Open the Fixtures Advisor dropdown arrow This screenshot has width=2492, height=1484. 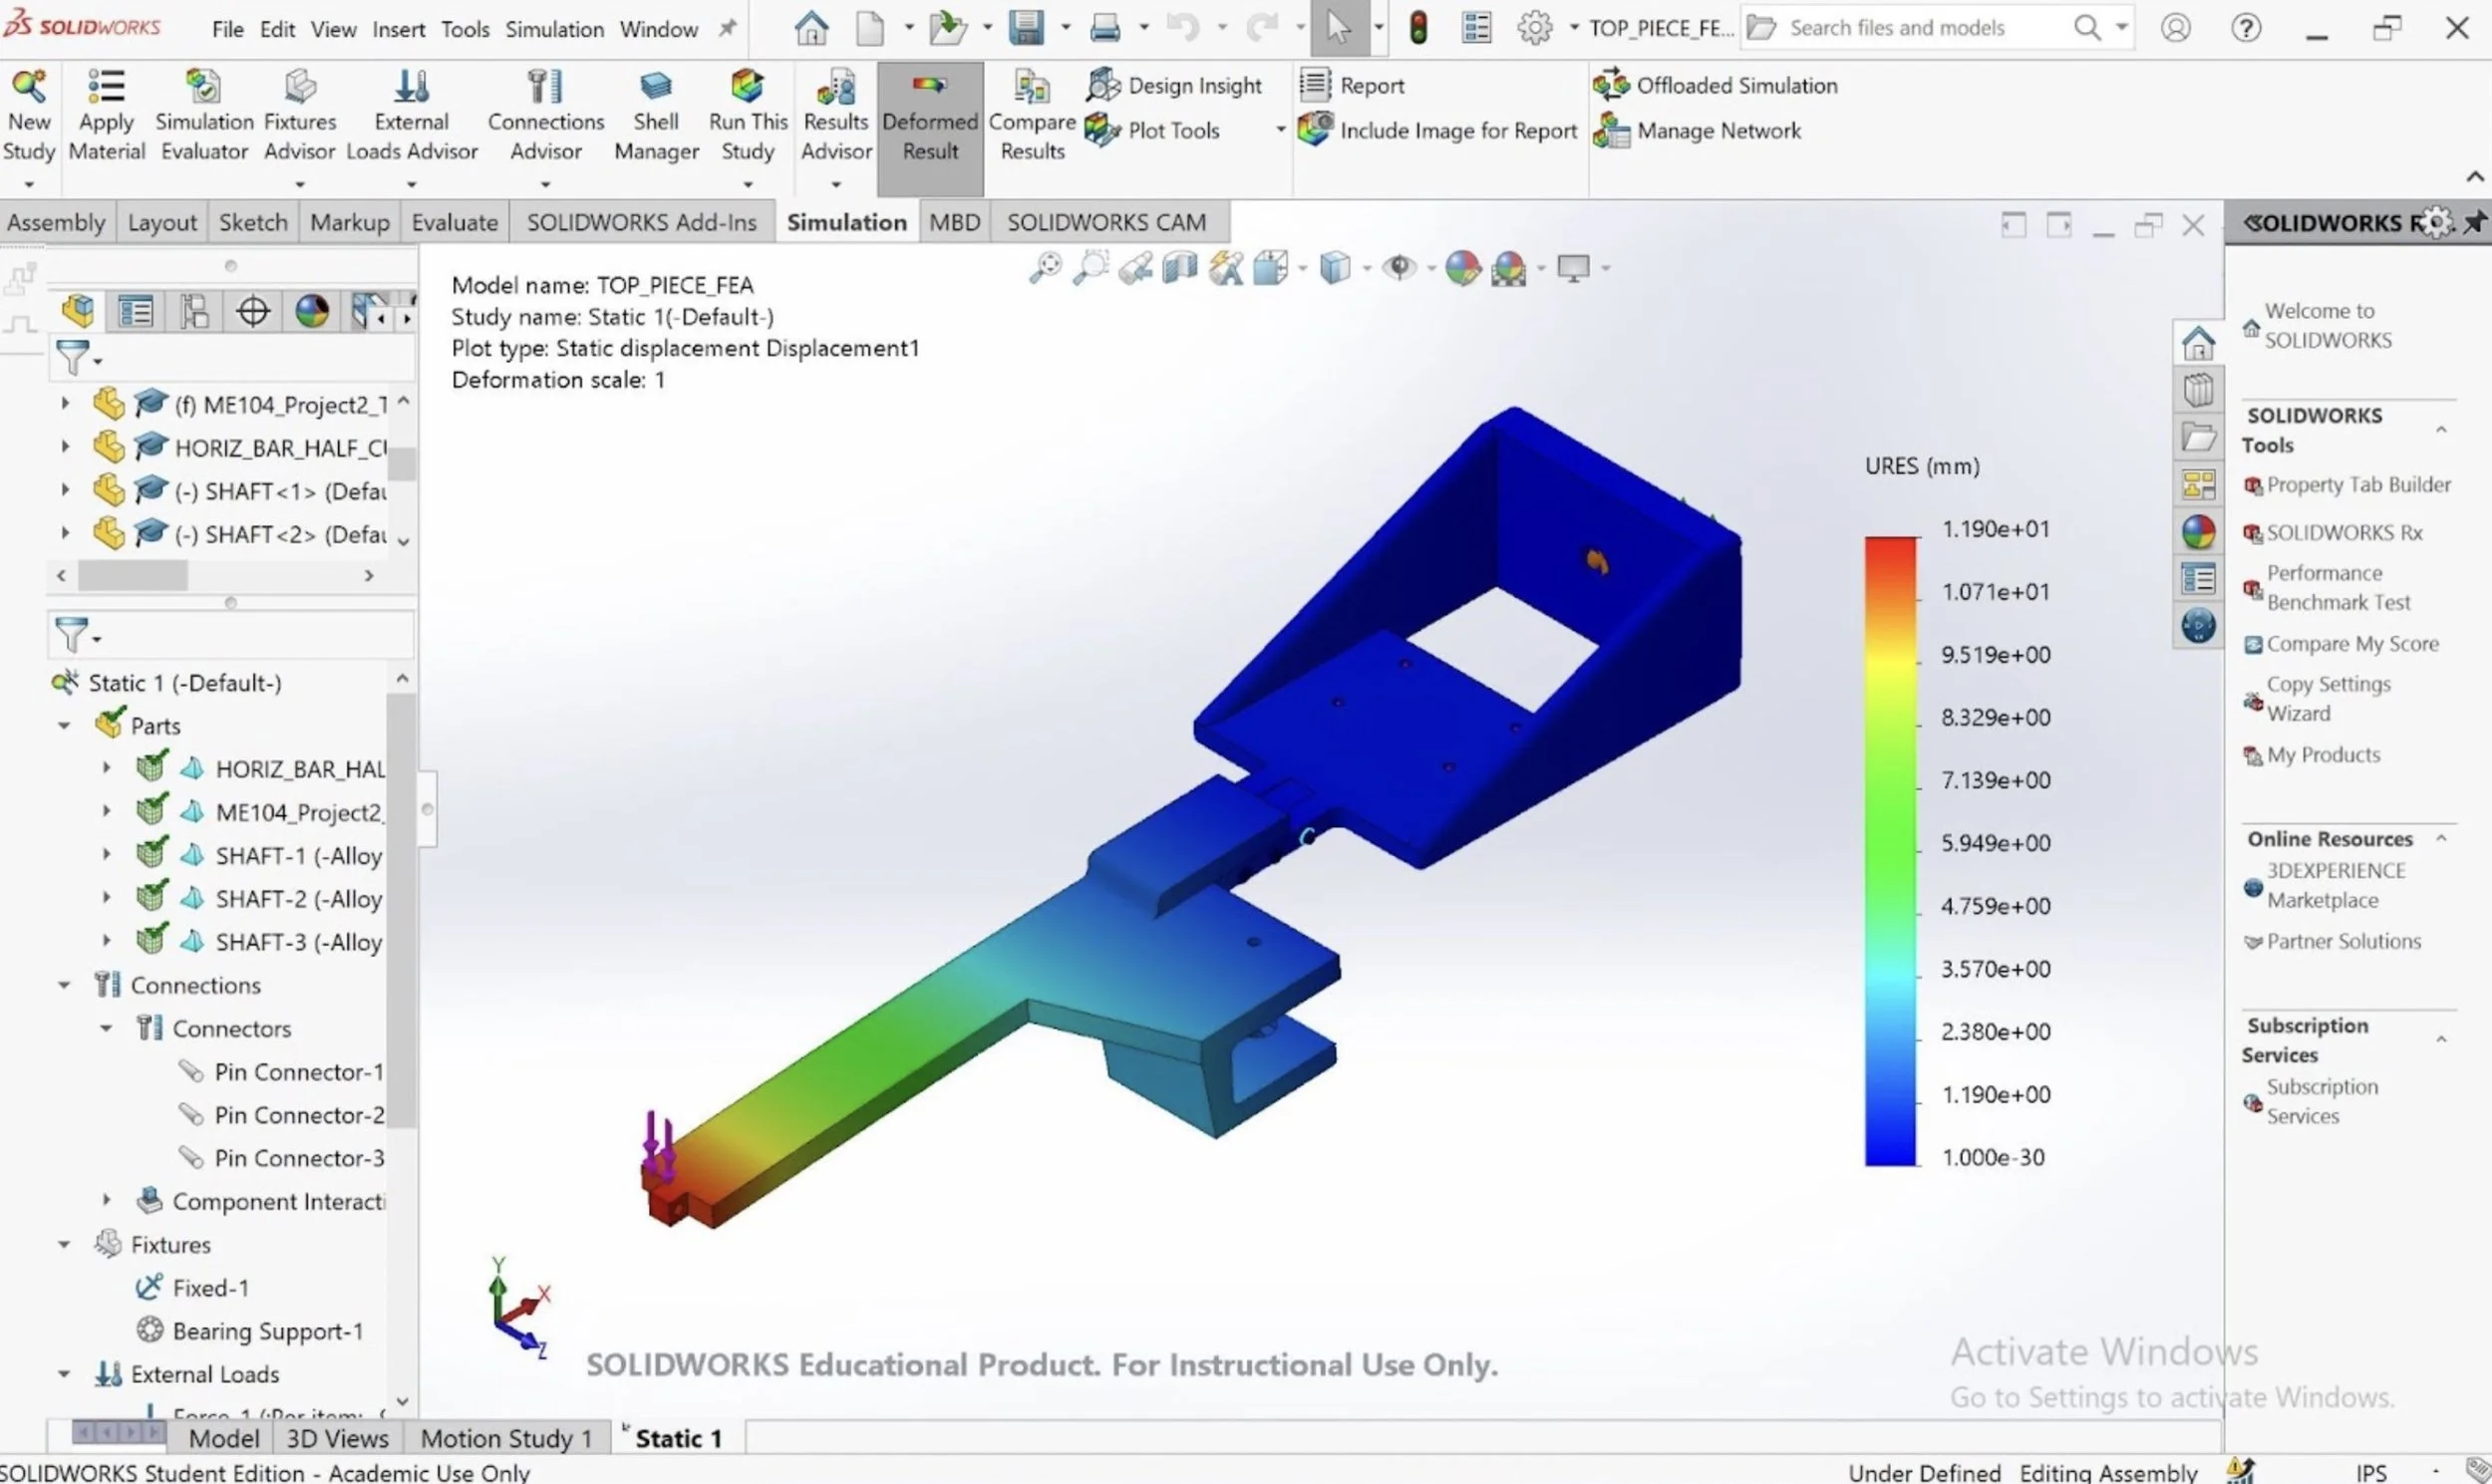point(299,184)
